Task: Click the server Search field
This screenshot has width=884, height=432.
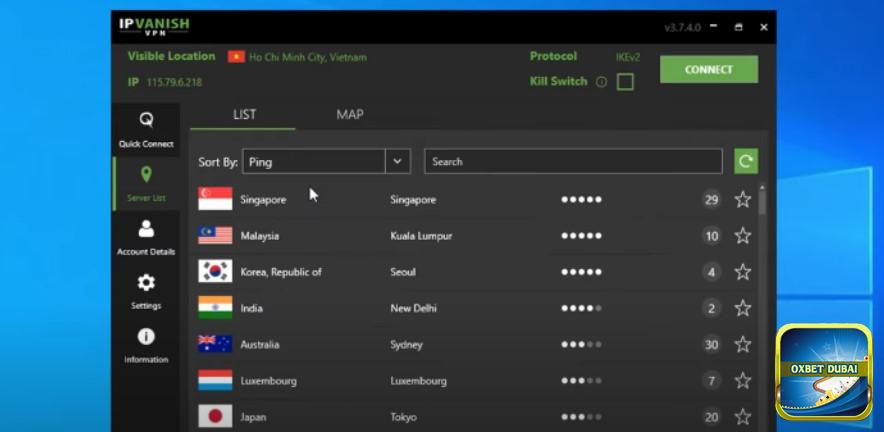Action: point(572,161)
